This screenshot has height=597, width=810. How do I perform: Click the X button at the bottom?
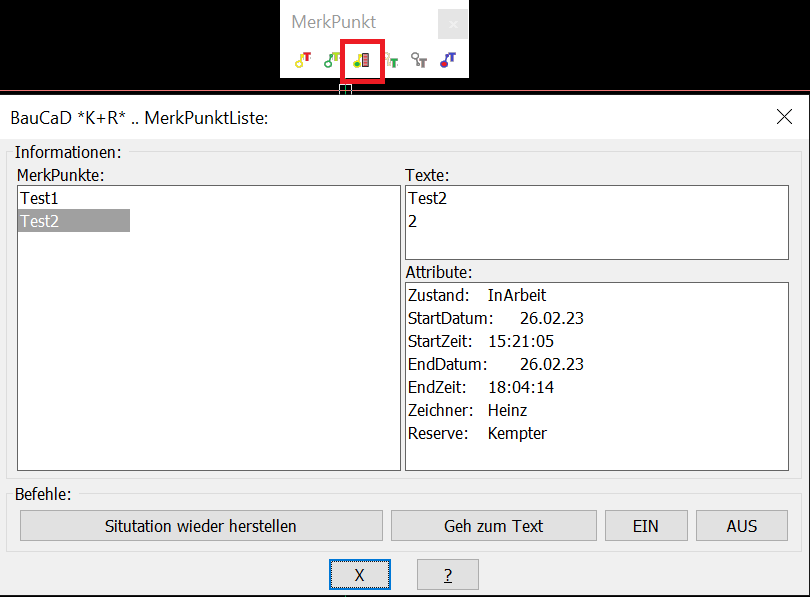[x=360, y=574]
